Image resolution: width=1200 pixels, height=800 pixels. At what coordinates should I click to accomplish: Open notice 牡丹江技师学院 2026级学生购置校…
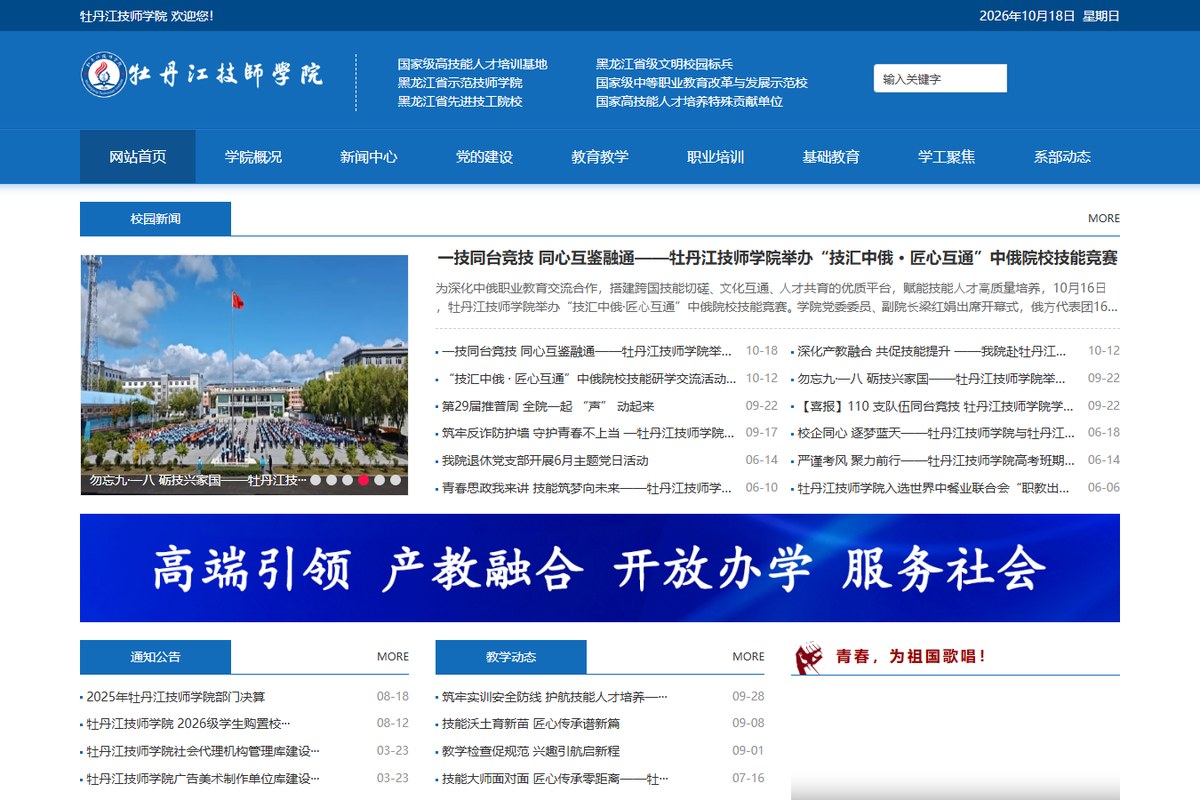tap(189, 723)
